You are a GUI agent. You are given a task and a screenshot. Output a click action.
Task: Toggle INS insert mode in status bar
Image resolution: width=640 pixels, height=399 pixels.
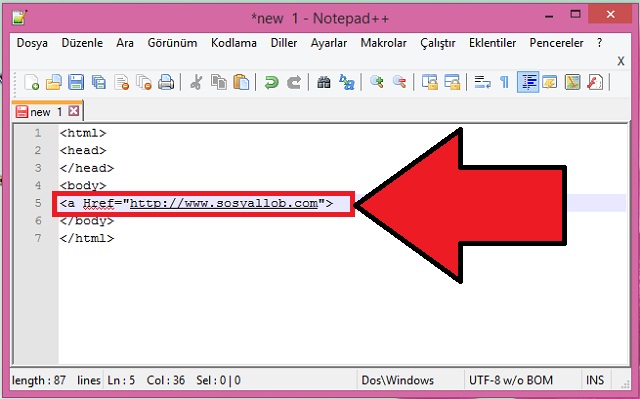[595, 380]
